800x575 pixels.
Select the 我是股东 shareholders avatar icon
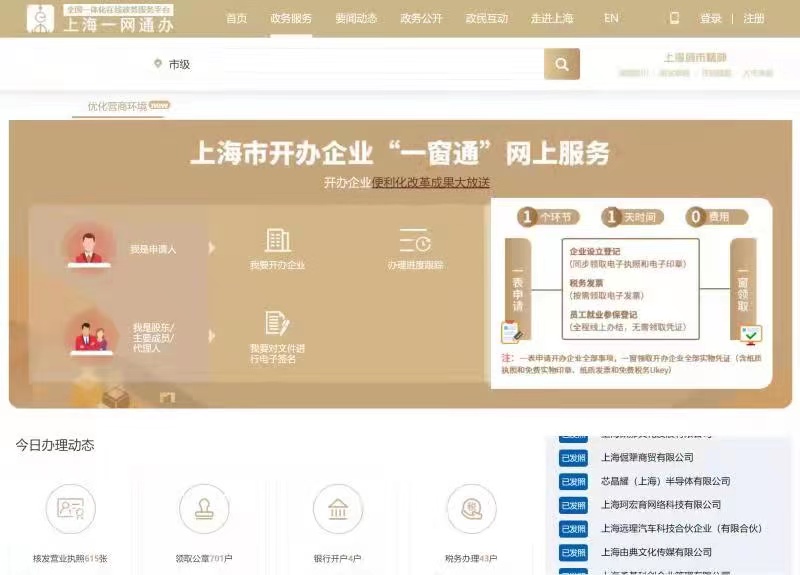(88, 331)
